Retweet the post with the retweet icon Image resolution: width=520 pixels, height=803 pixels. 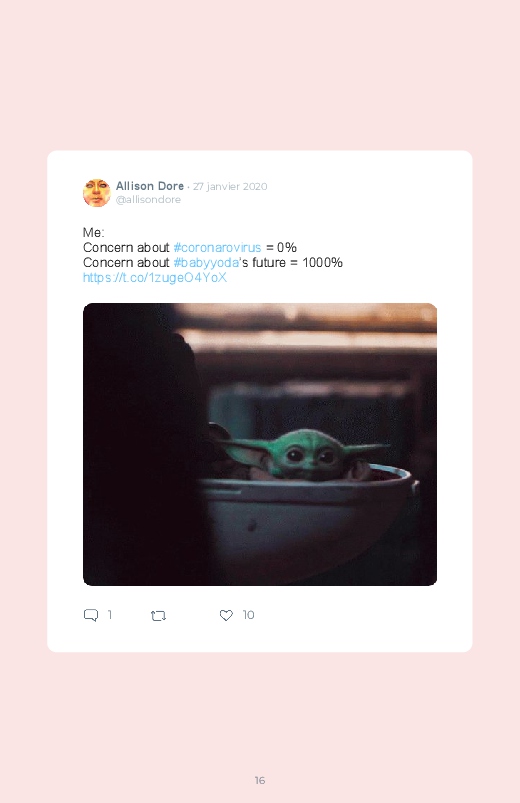(158, 616)
